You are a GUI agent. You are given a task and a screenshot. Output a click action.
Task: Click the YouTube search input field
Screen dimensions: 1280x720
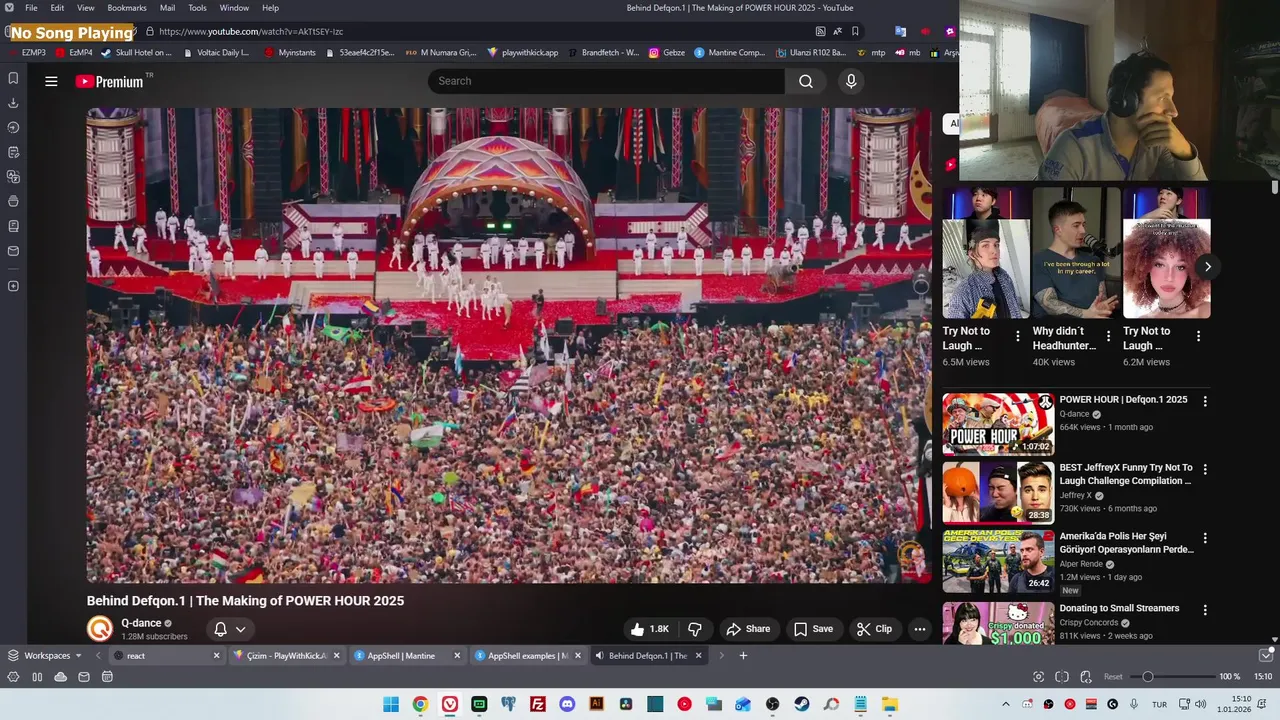point(606,81)
